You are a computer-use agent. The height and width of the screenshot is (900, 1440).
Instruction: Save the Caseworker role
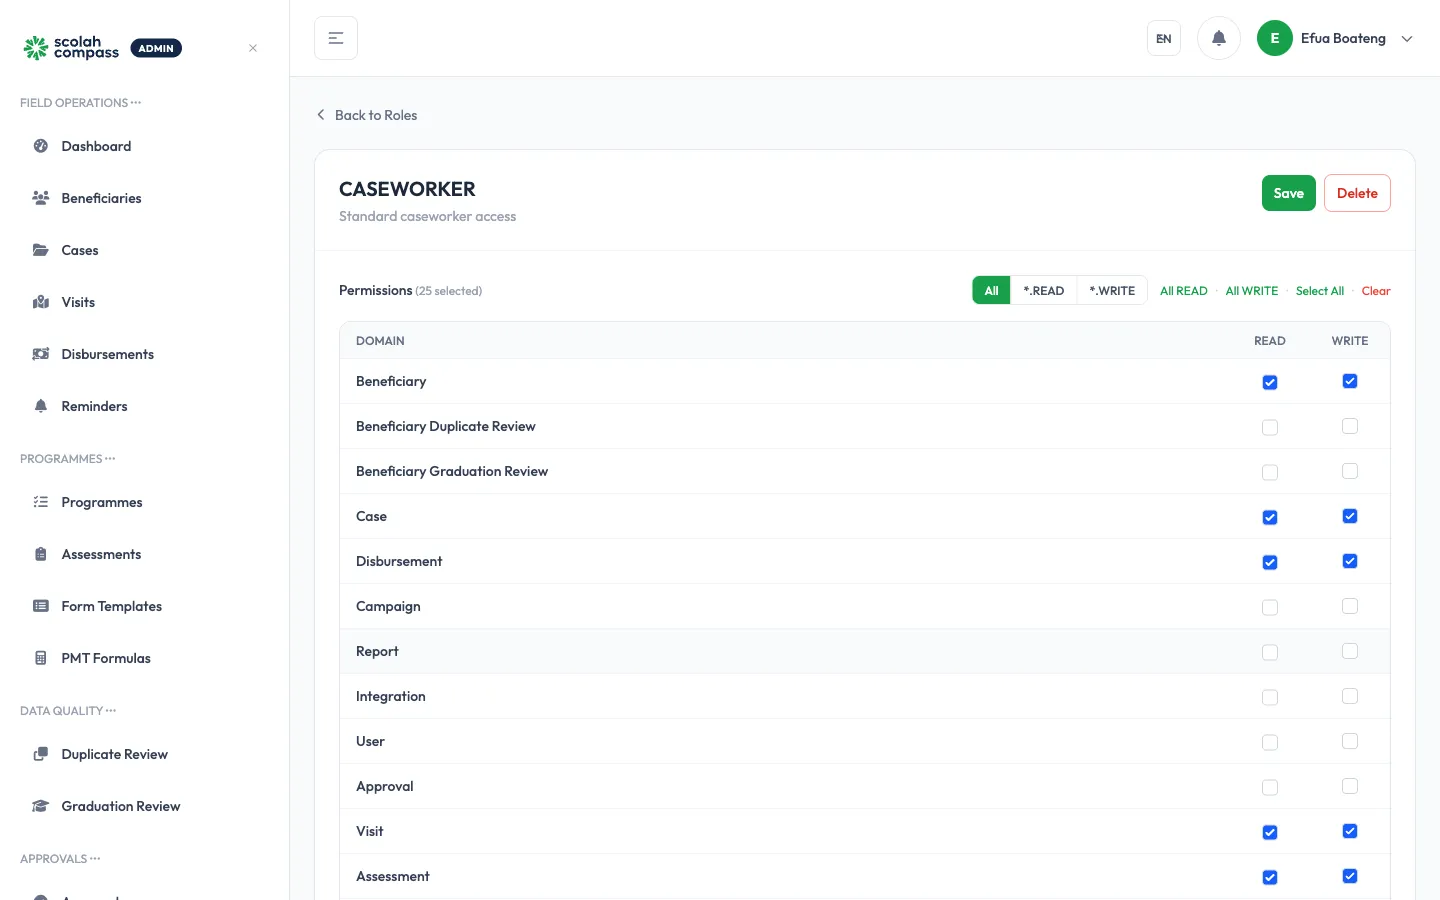(1288, 193)
